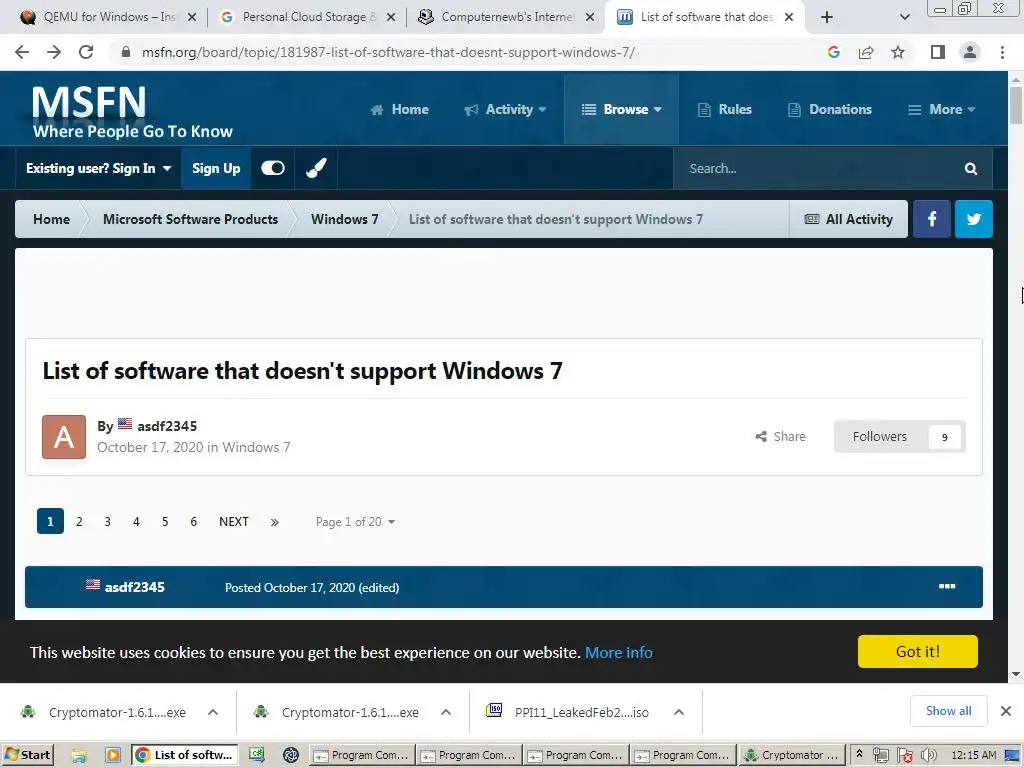This screenshot has width=1024, height=768.
Task: Open Microsoft Software Products breadcrumb
Action: click(190, 219)
